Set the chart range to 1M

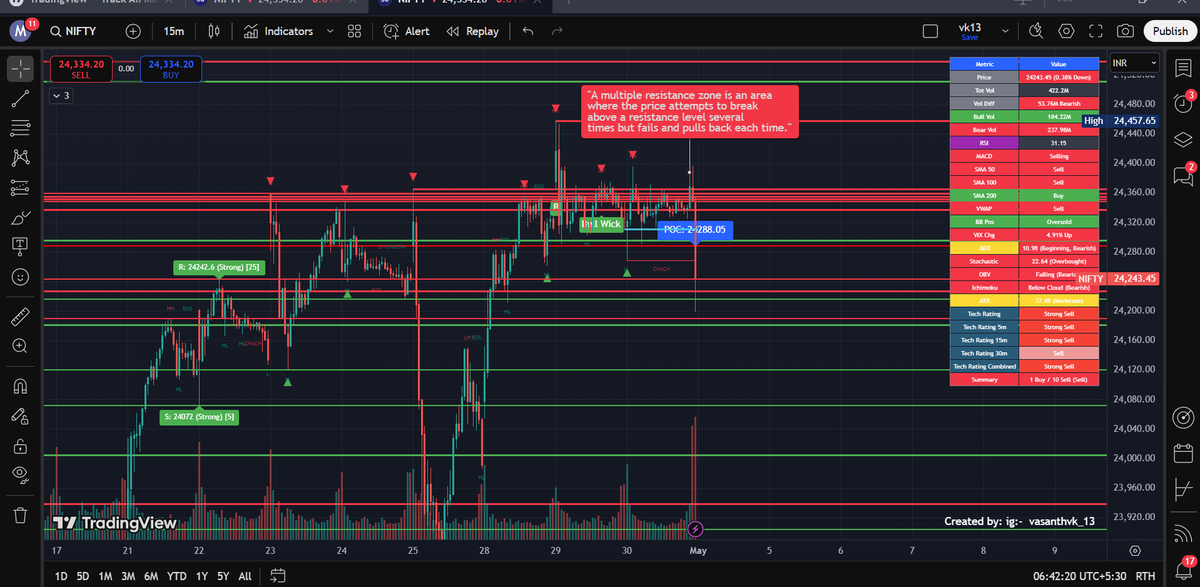tap(105, 576)
